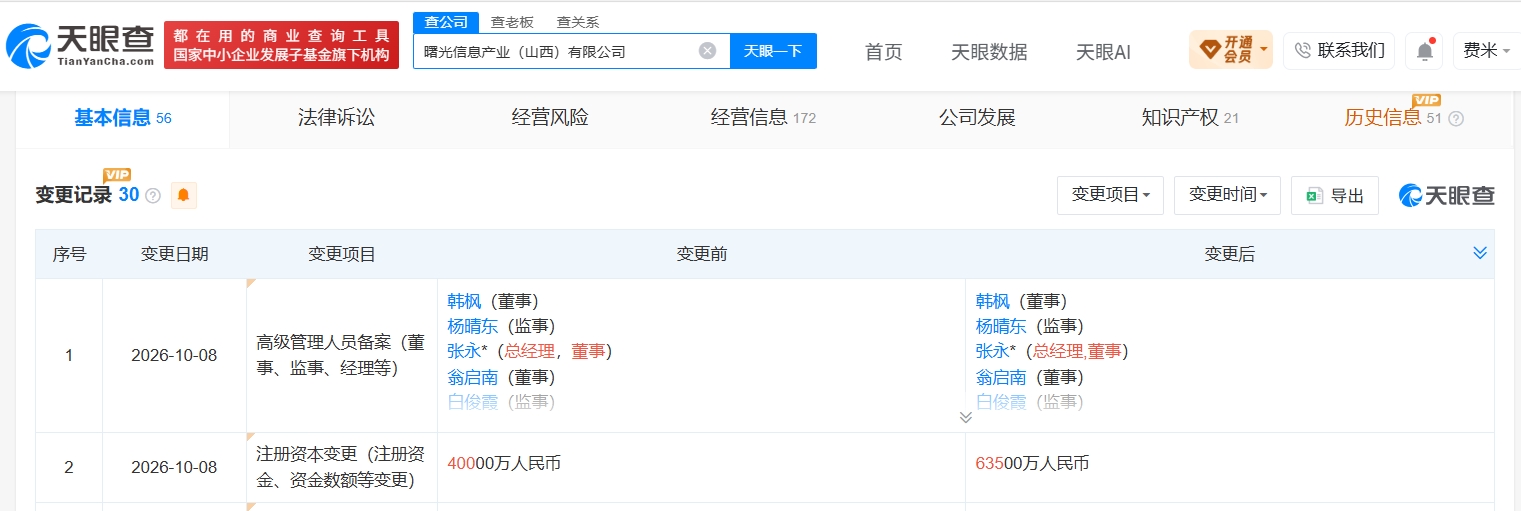
Task: Select the 法律诉讼 tab
Action: (336, 118)
